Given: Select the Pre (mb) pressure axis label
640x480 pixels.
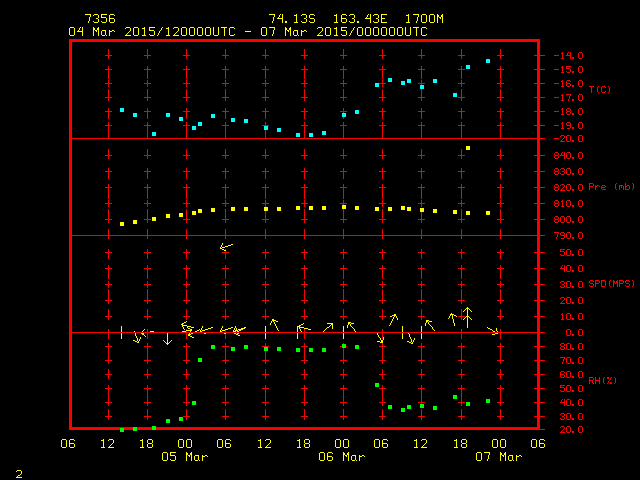Looking at the screenshot, I should click(x=612, y=187).
